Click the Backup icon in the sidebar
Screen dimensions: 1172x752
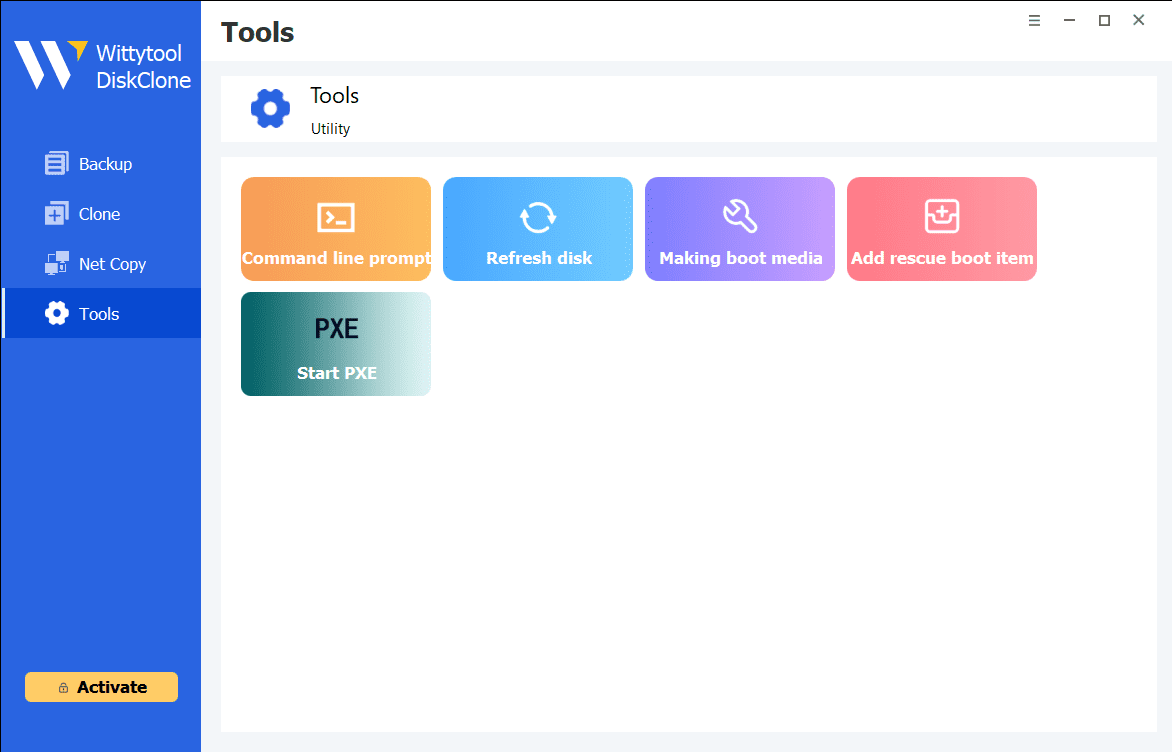coord(57,164)
